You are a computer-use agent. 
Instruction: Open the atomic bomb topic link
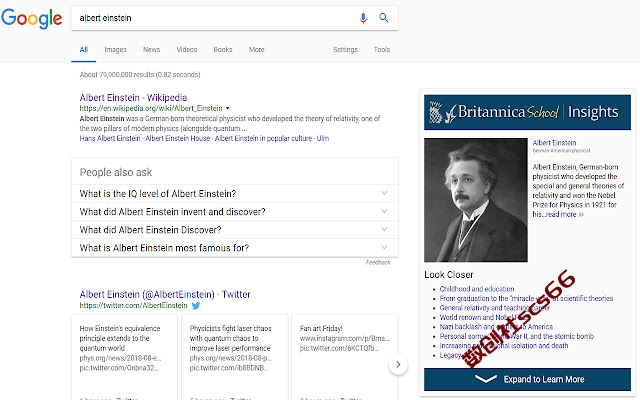(x=516, y=336)
